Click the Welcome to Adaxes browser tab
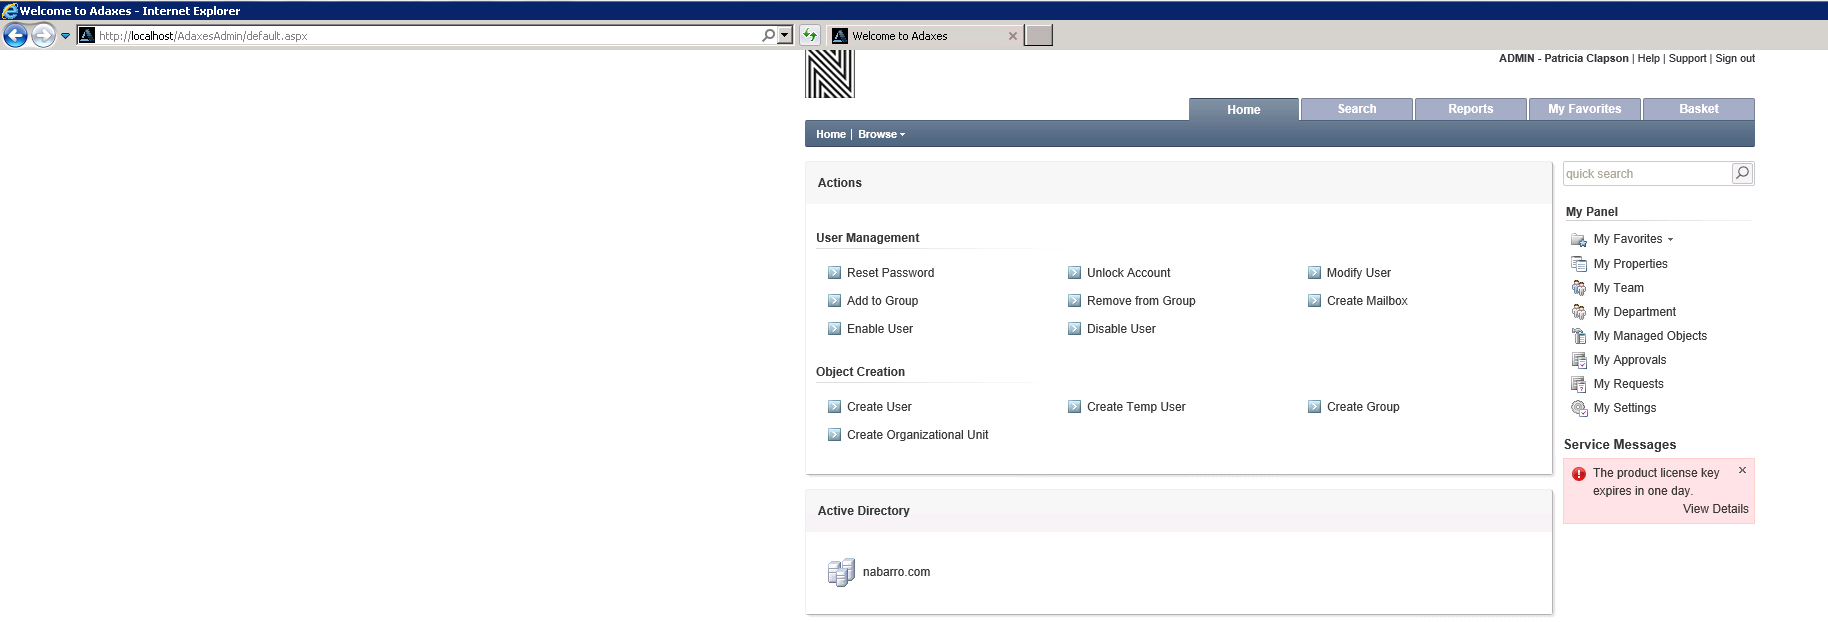Viewport: 1828px width, 622px height. [x=924, y=36]
